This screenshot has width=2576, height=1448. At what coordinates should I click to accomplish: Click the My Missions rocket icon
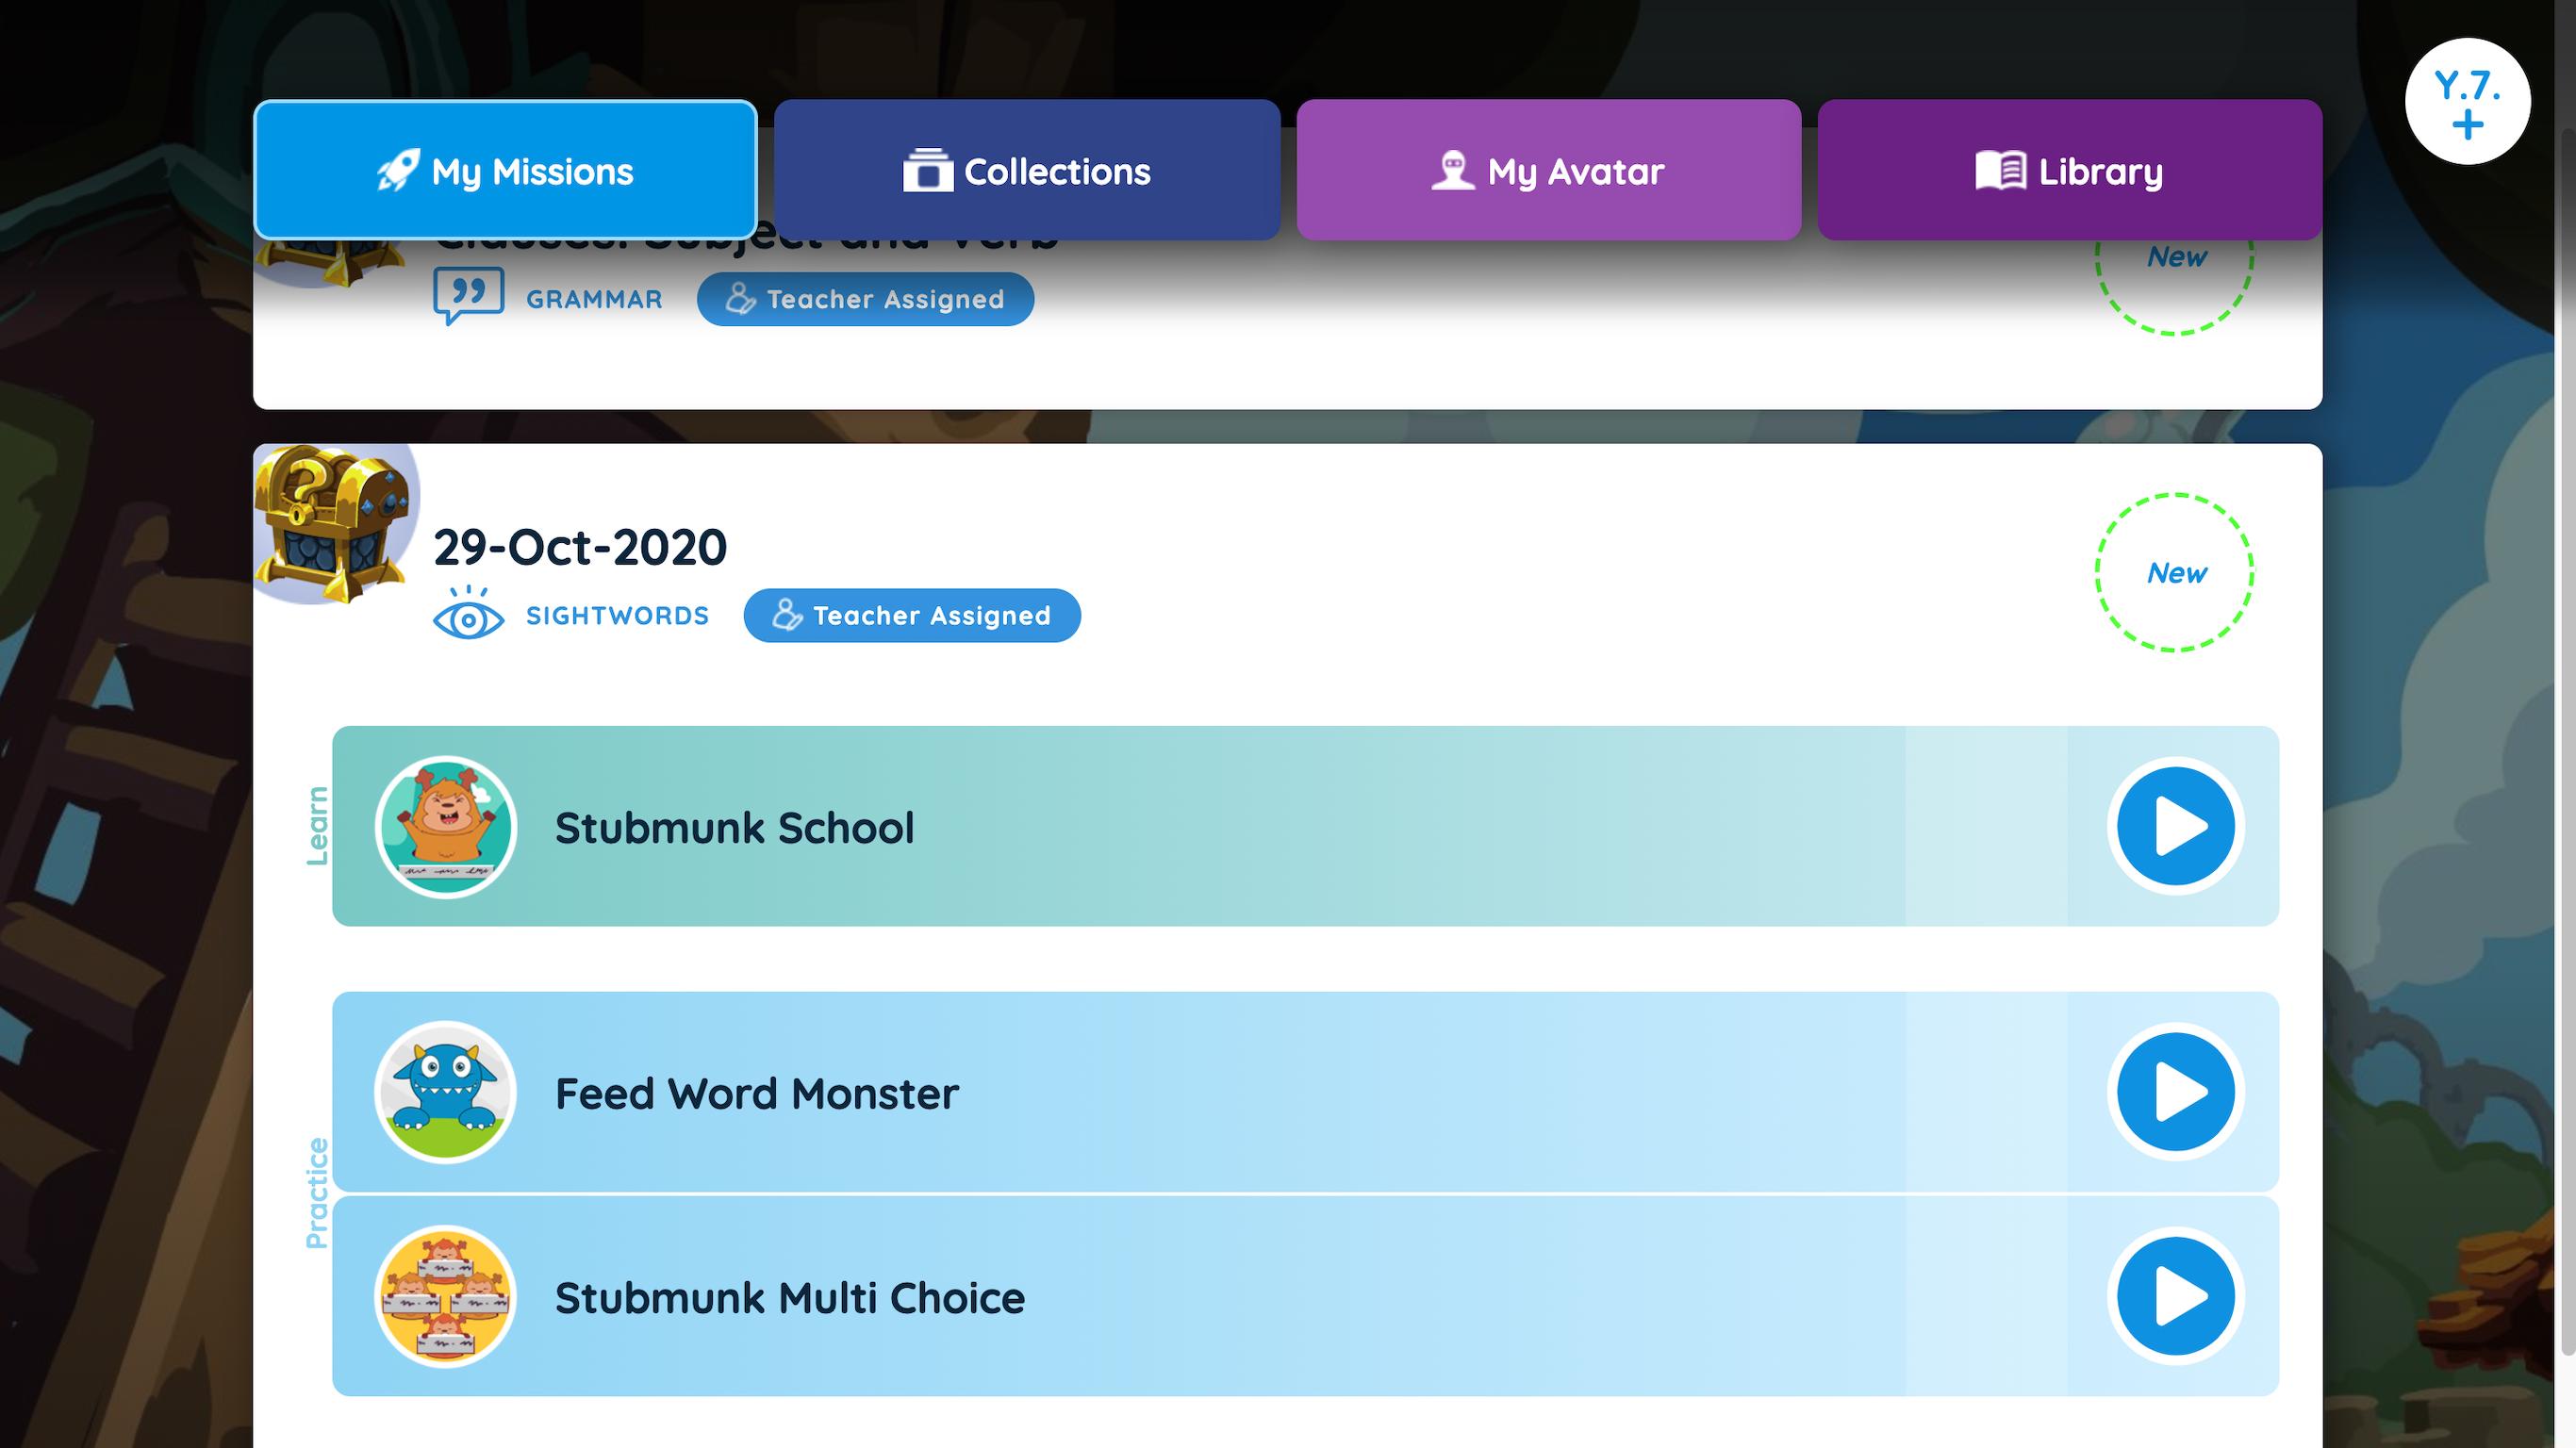coord(396,170)
